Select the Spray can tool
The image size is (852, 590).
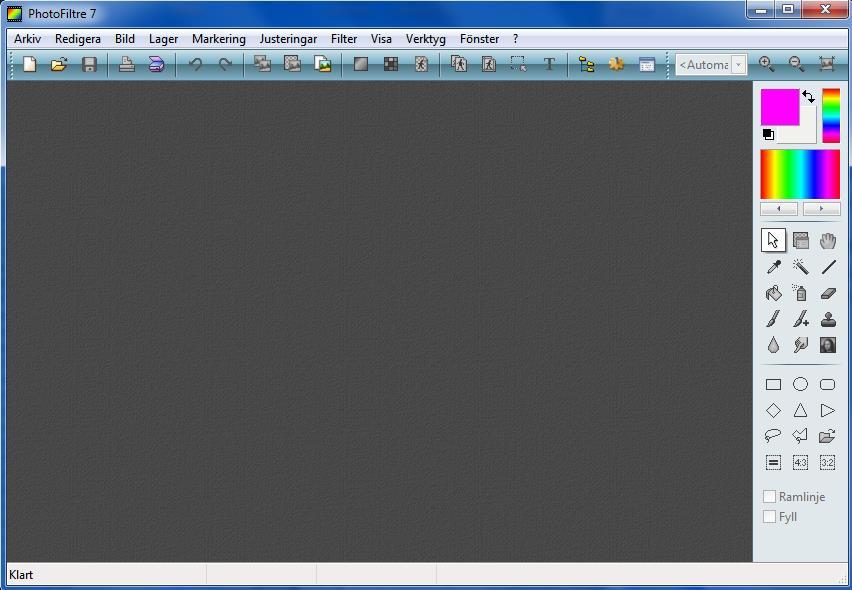(x=800, y=293)
